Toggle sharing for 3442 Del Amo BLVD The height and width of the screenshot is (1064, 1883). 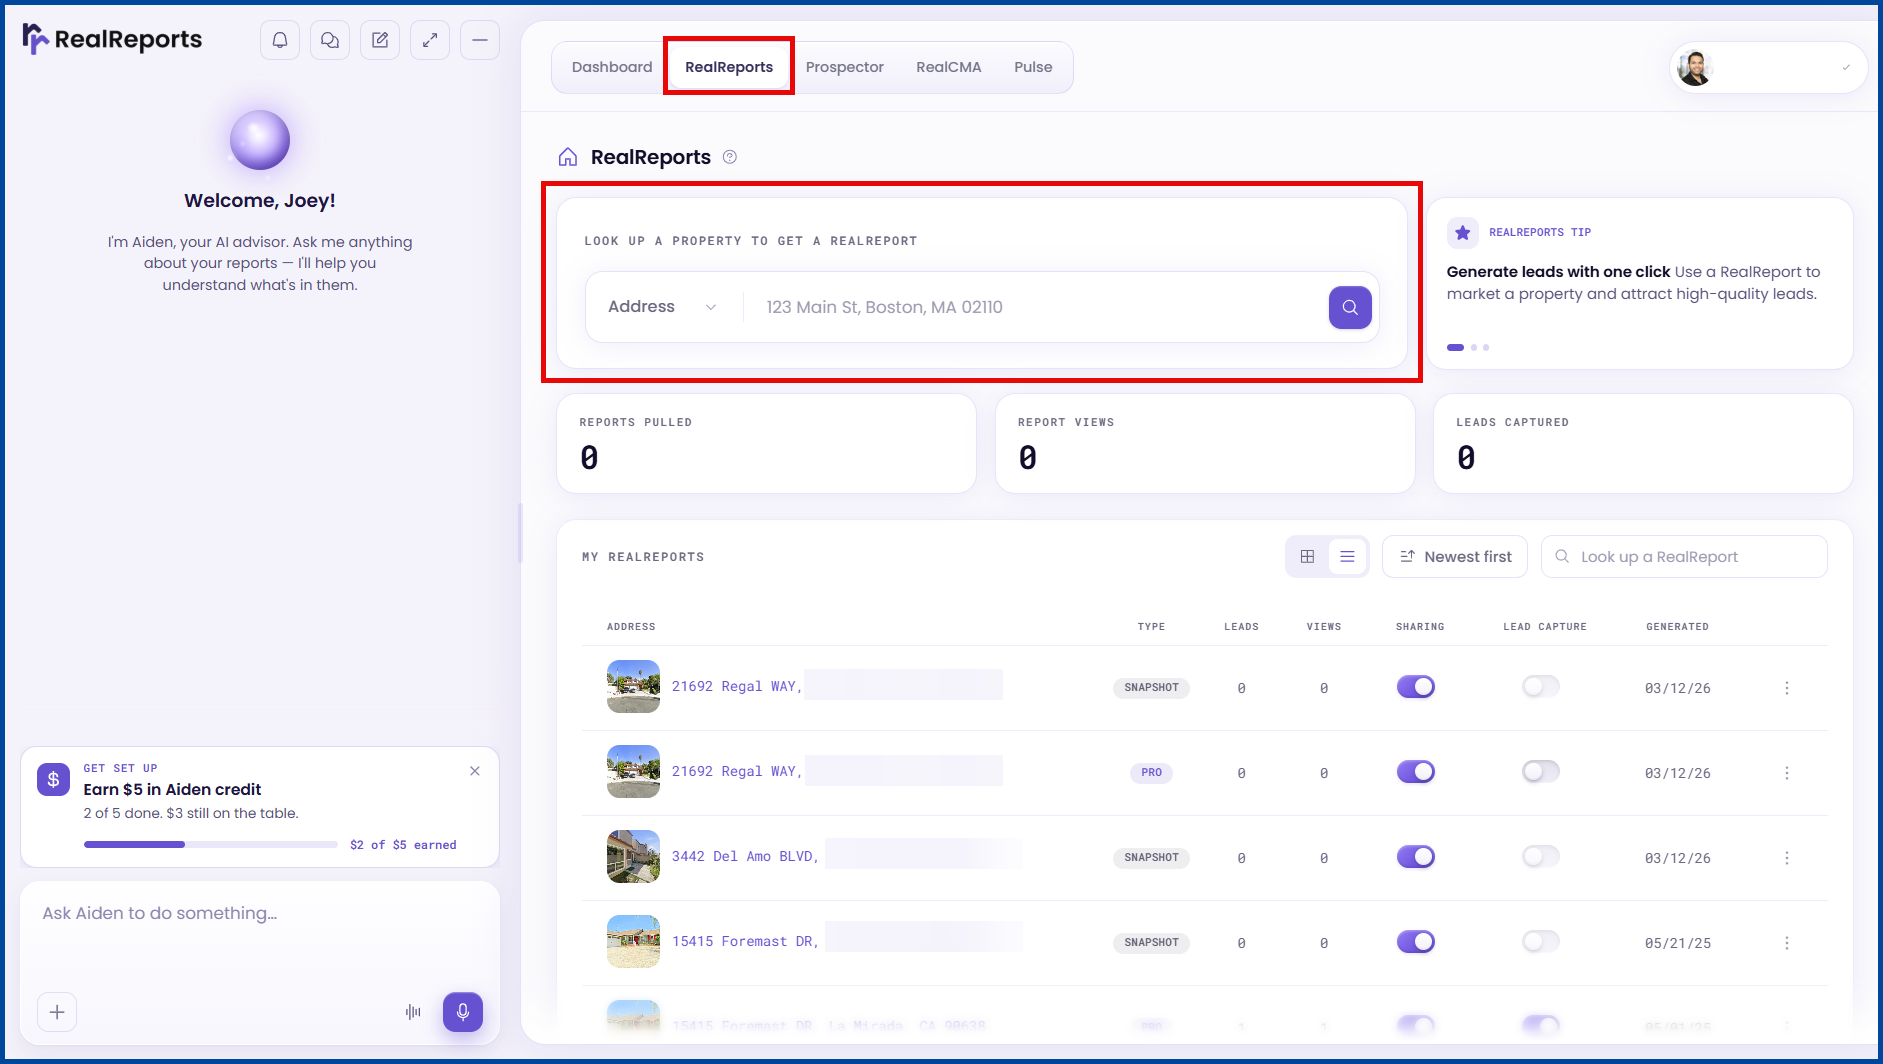point(1416,857)
